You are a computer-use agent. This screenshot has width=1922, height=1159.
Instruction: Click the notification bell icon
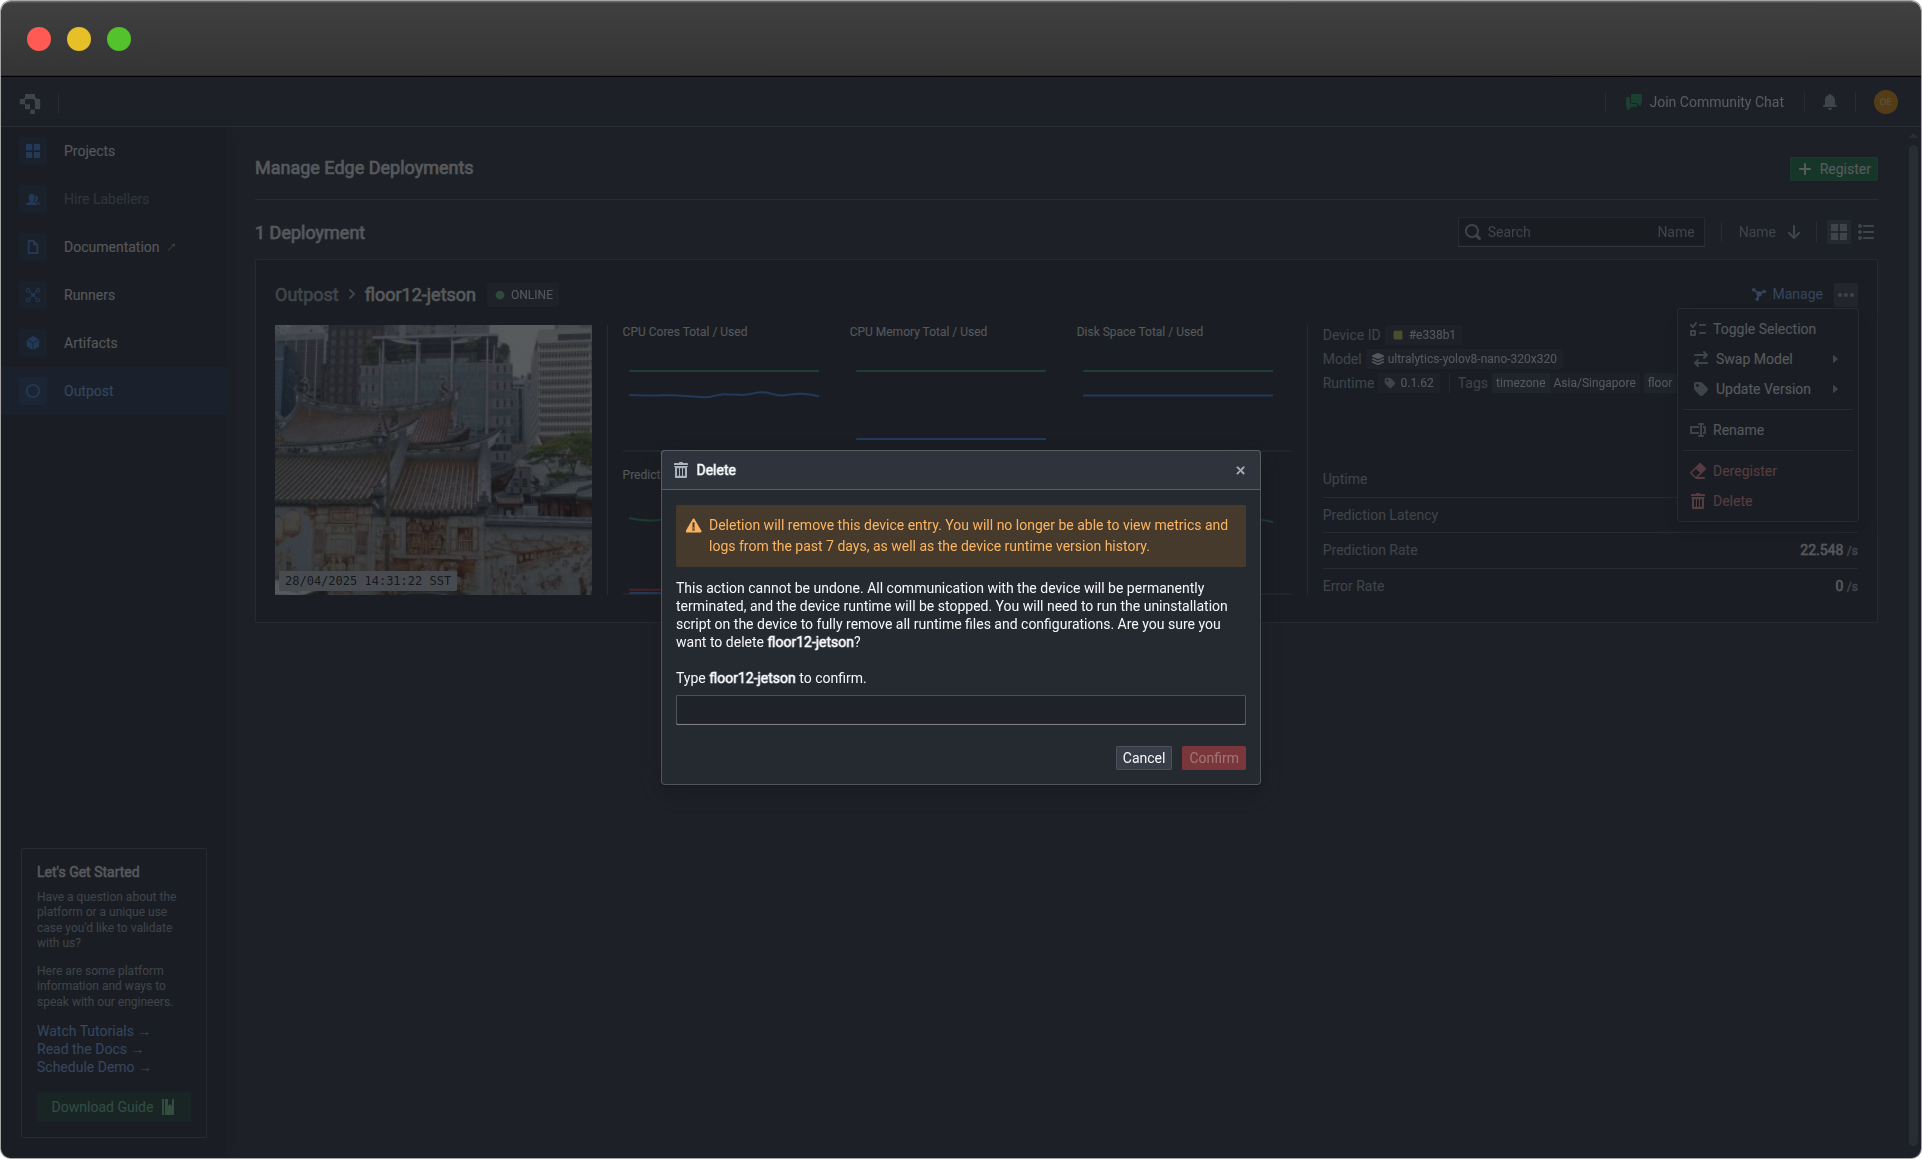(1829, 102)
